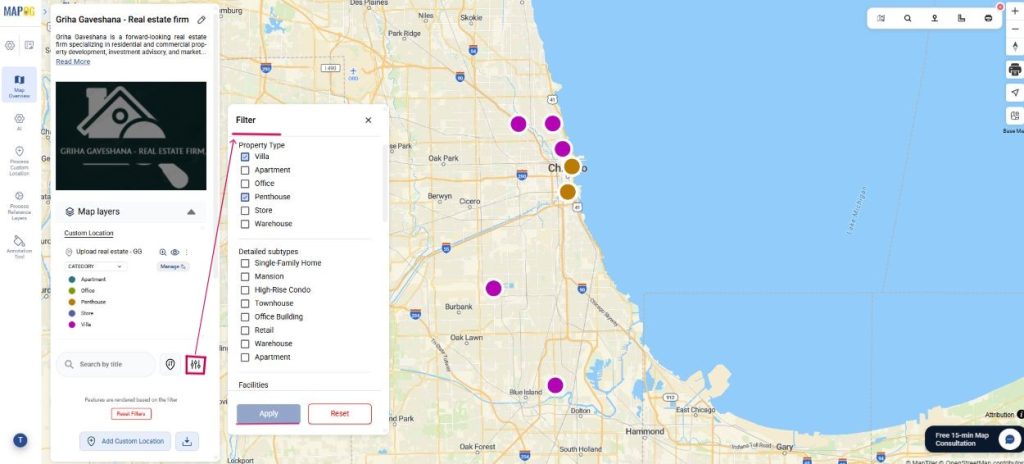The height and width of the screenshot is (464, 1024).
Task: Select the measure ruler tool in the top toolbar
Action: 961,18
